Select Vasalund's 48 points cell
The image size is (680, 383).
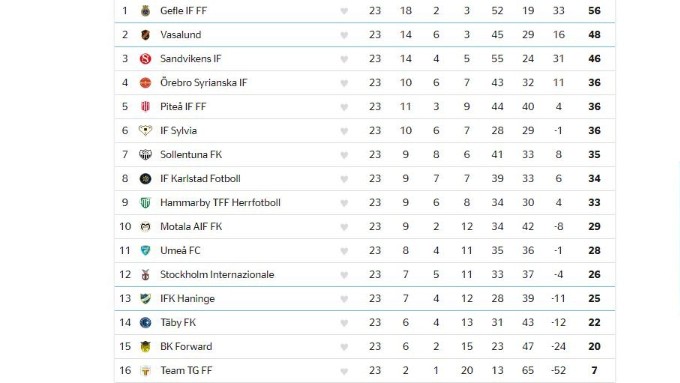[x=594, y=35]
